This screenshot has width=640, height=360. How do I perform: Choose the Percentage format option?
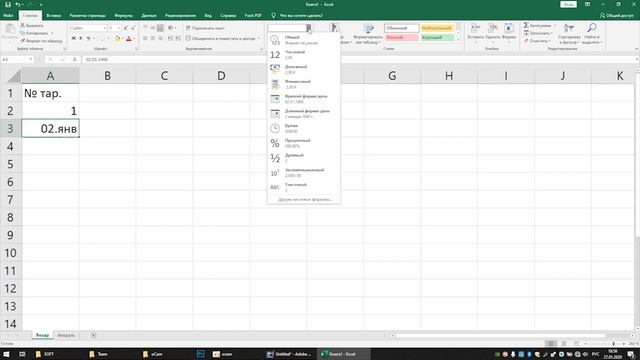point(304,143)
